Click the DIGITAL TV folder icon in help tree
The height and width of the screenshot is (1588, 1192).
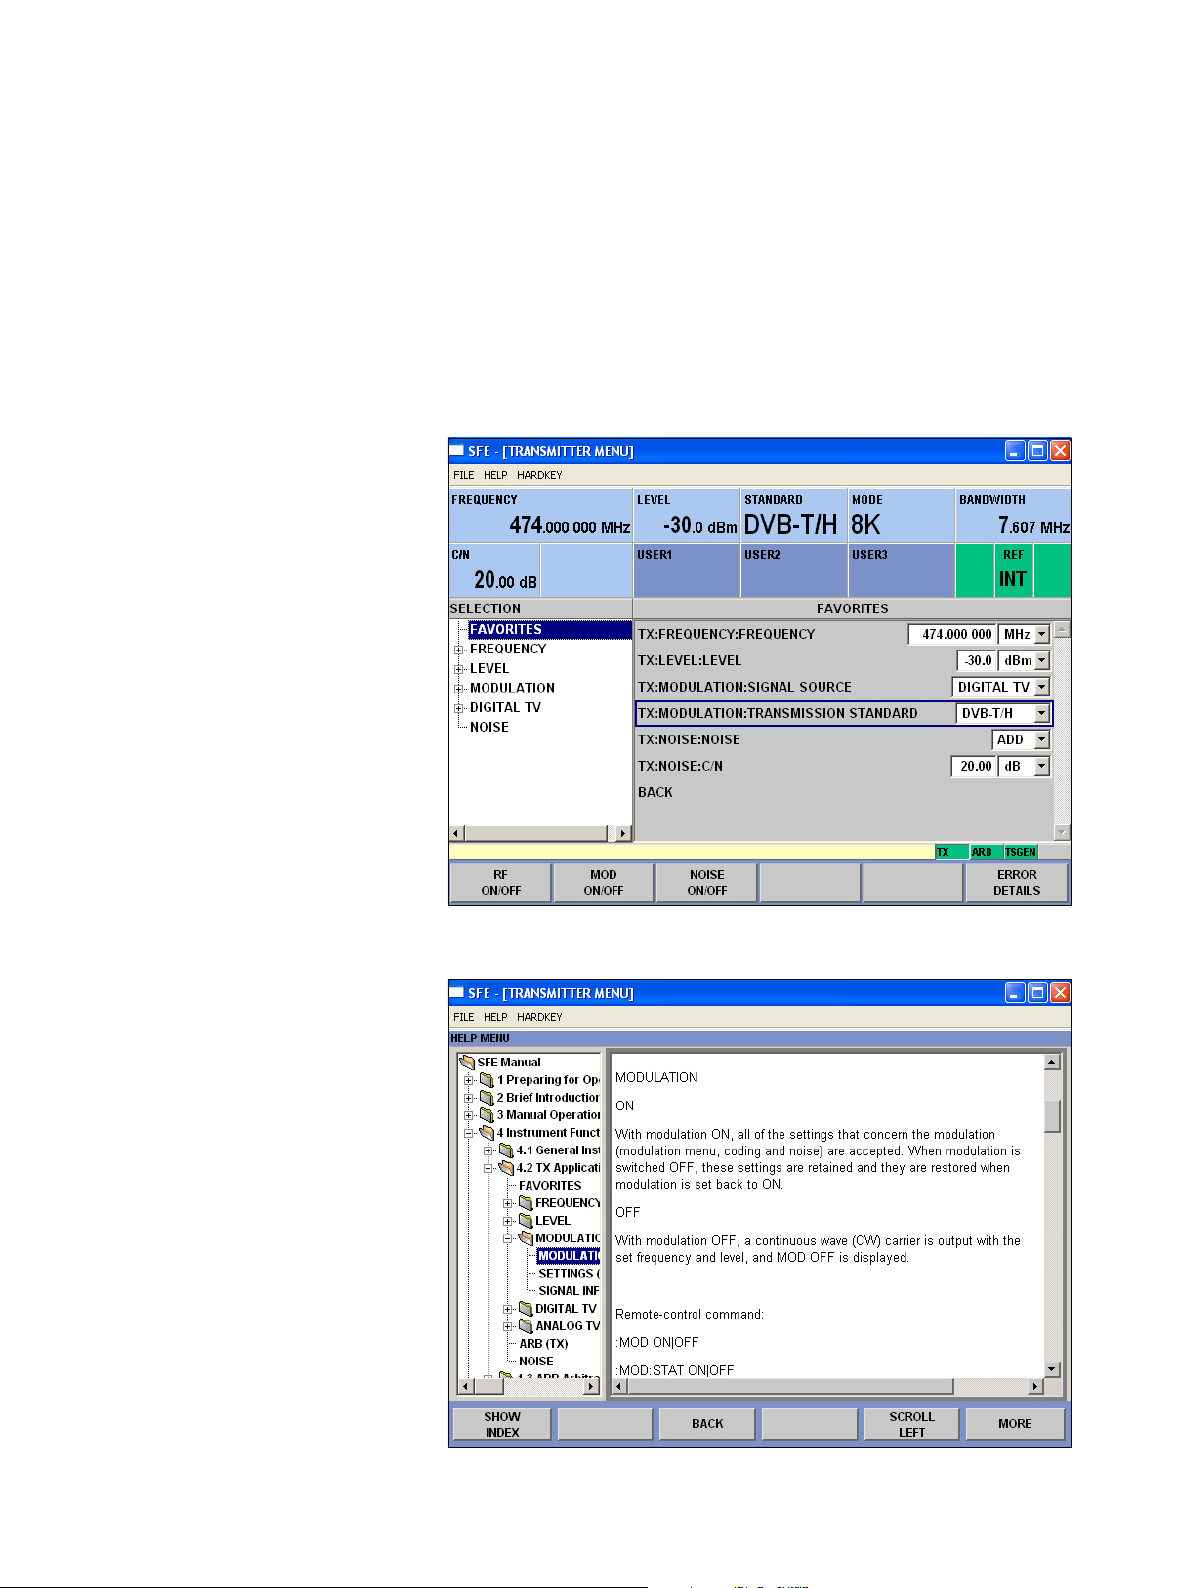coord(525,1309)
